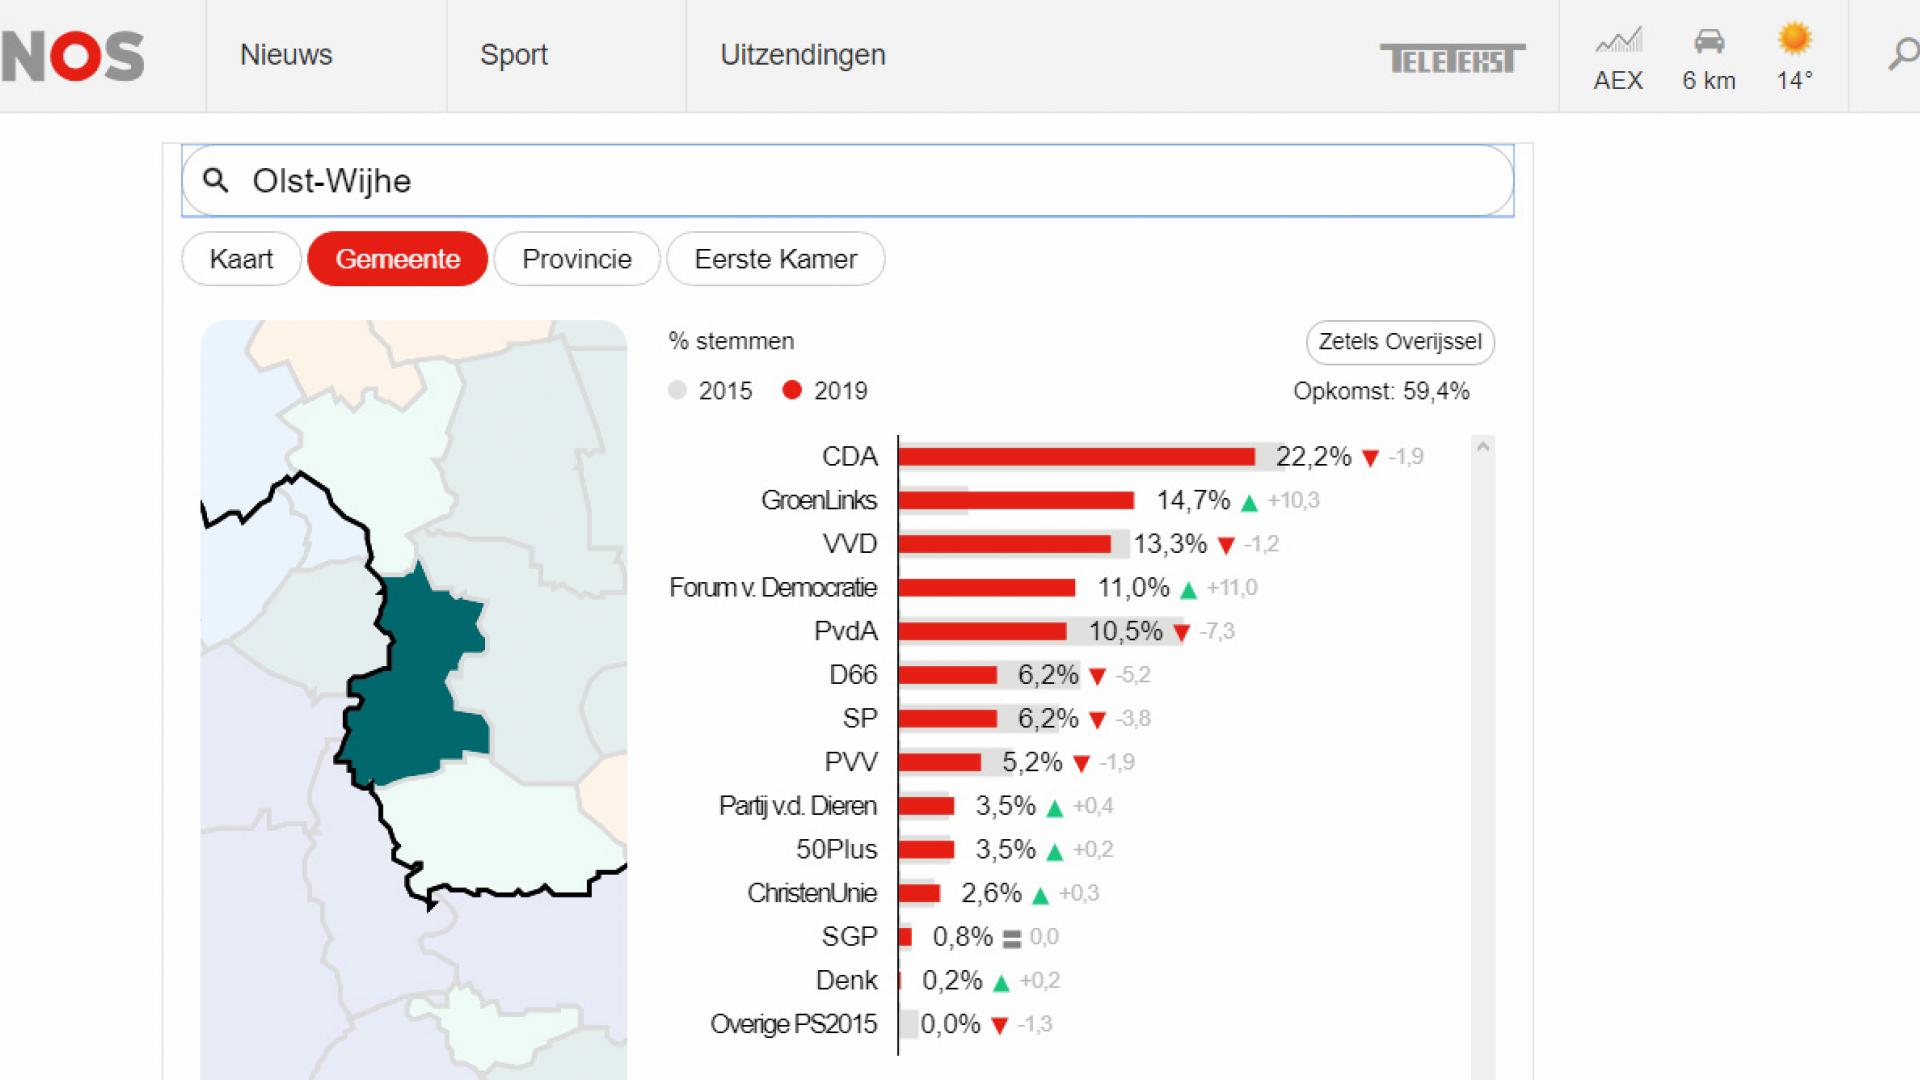Image resolution: width=1920 pixels, height=1080 pixels.
Task: Check the traffic car icon
Action: point(1709,40)
